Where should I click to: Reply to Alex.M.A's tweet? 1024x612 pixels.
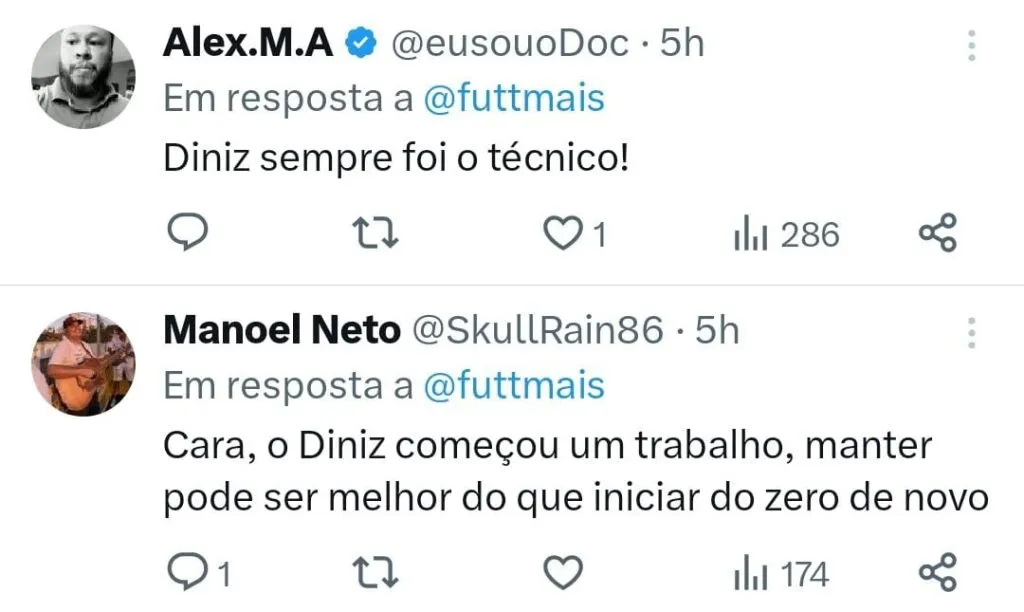[x=185, y=234]
